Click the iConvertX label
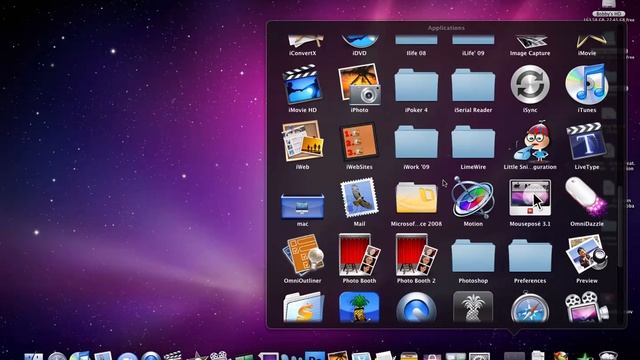This screenshot has width=640, height=360. 302,53
